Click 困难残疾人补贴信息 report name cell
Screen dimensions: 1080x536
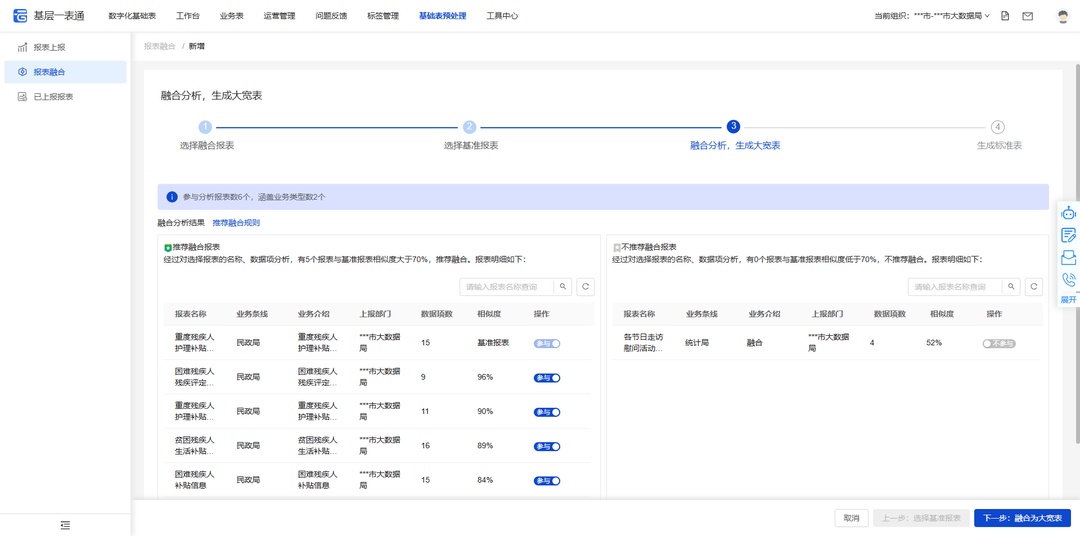point(195,480)
